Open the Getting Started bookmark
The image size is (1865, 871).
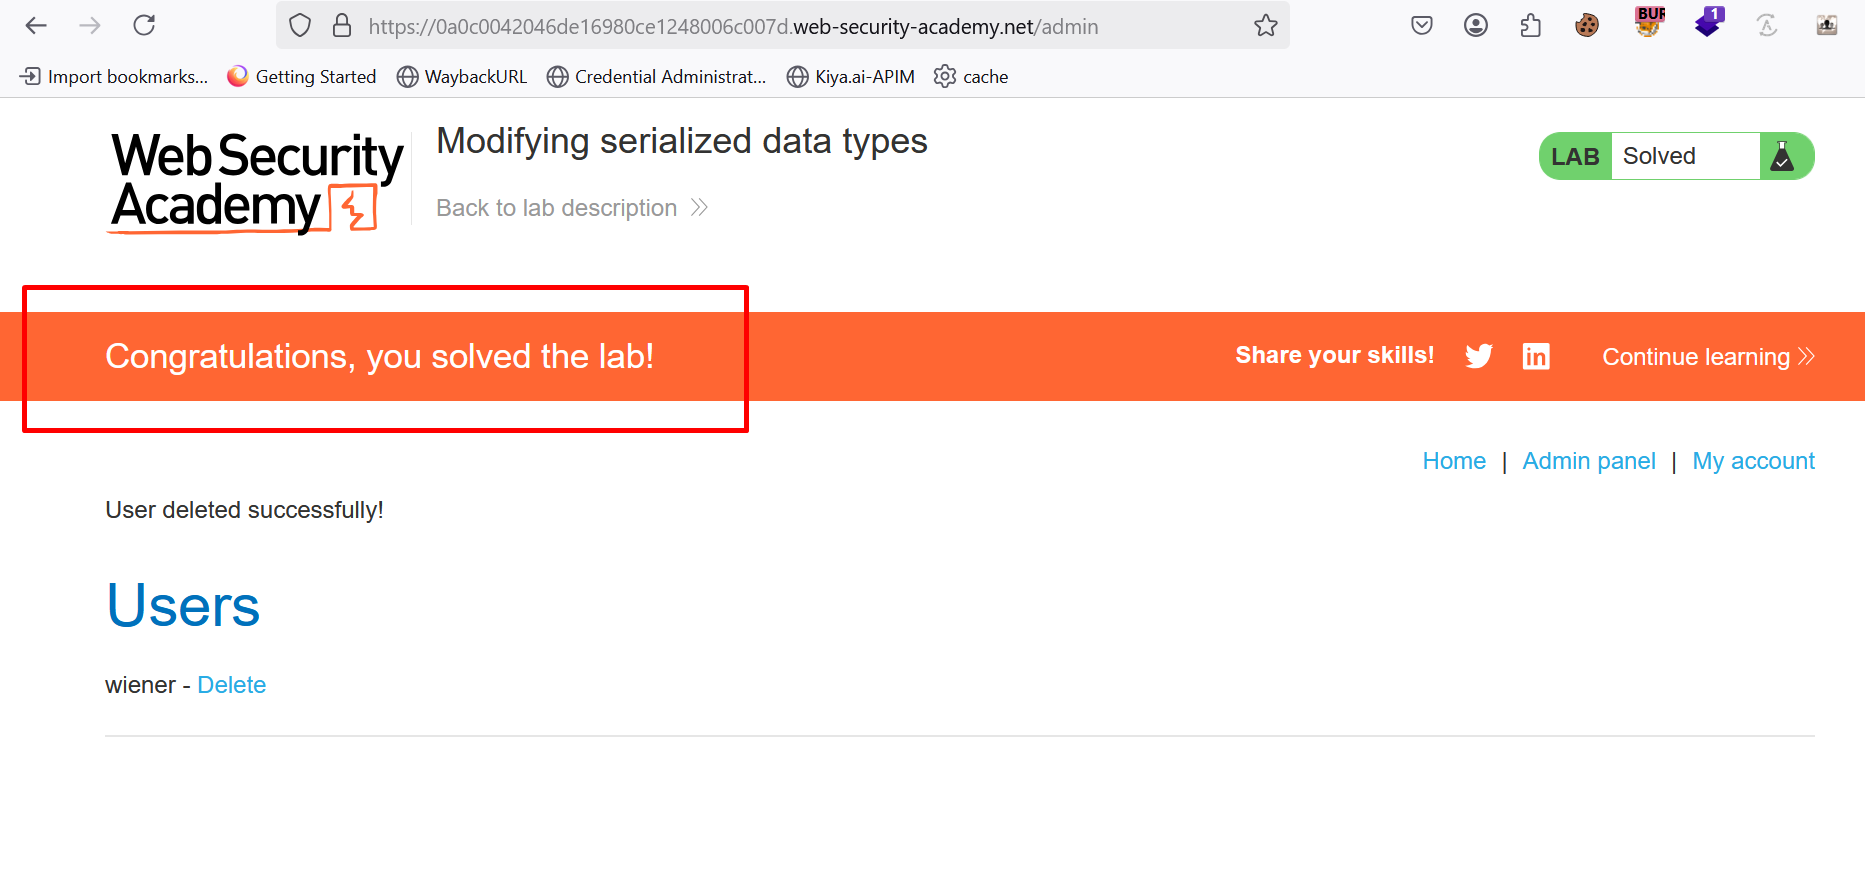coord(302,77)
